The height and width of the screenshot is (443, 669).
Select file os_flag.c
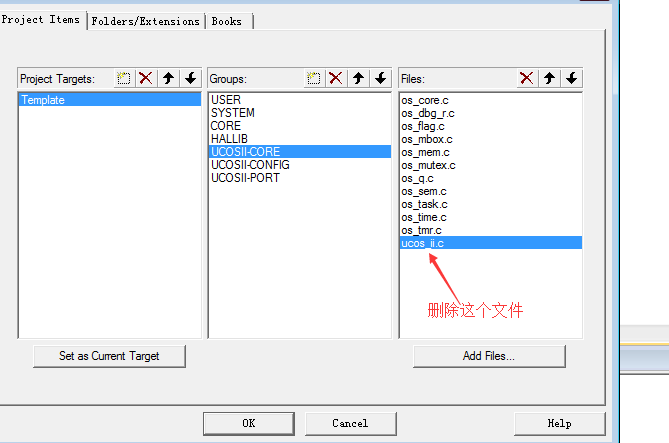(x=491, y=126)
